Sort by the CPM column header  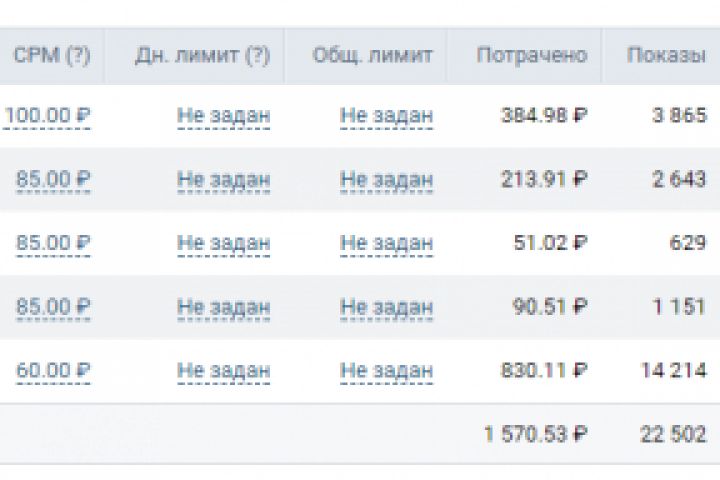[x=51, y=55]
